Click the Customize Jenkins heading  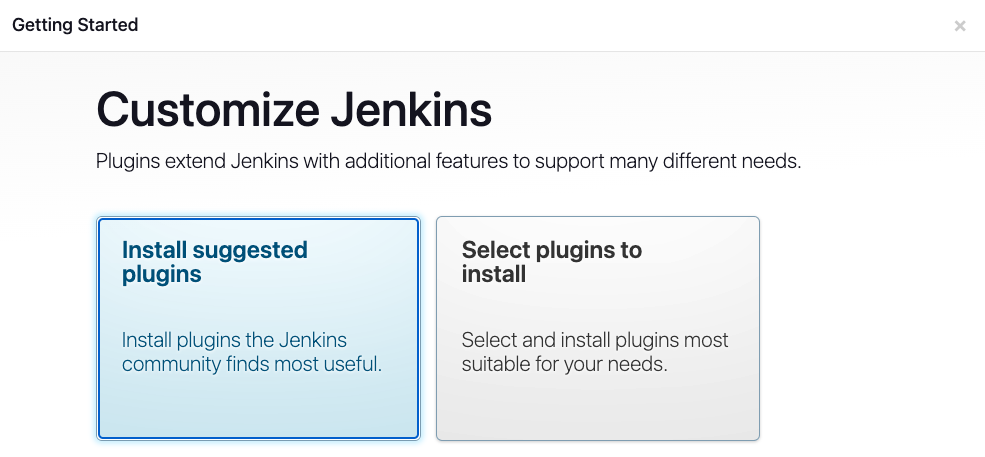point(294,110)
